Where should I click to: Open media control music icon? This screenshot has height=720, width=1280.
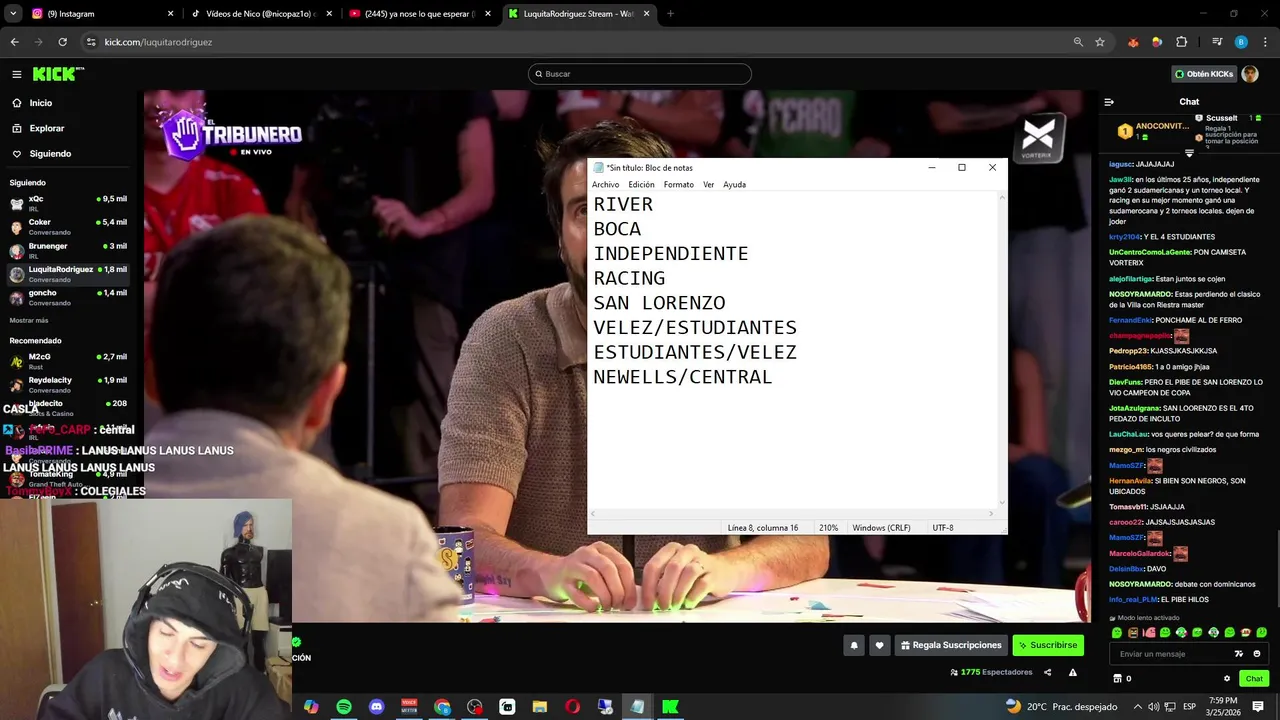coord(1217,42)
